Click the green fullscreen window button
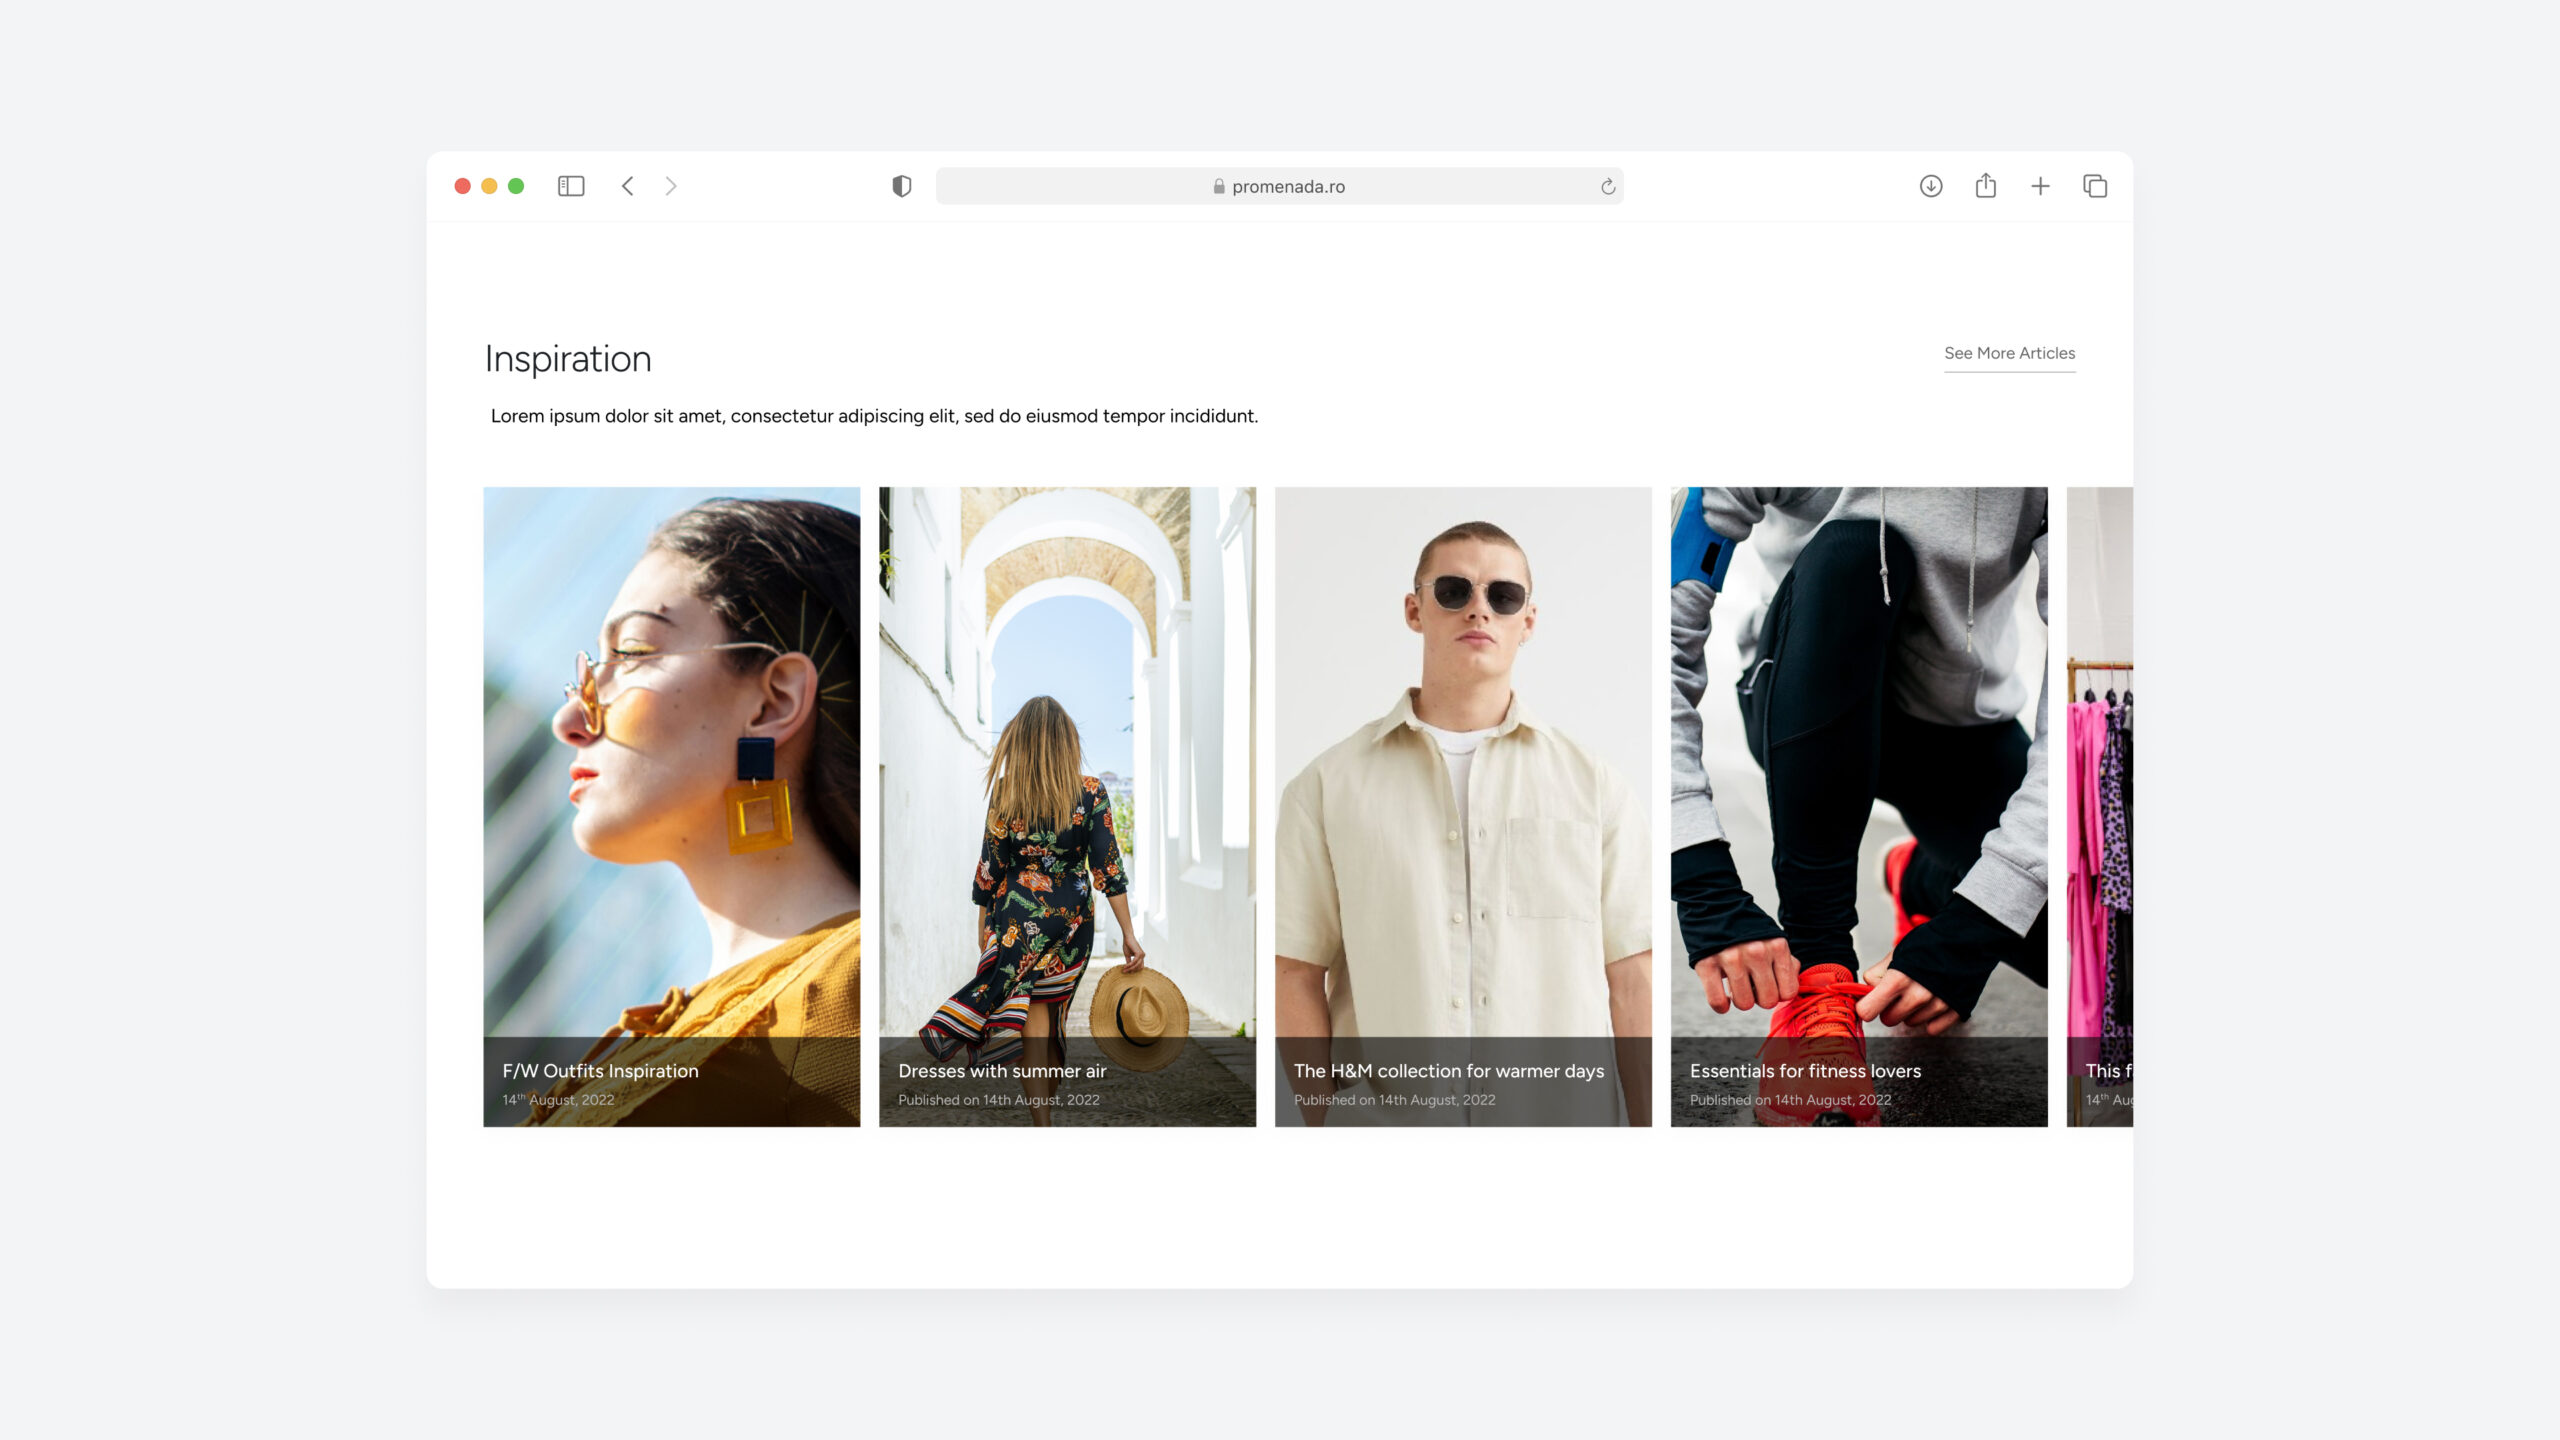Viewport: 2560px width, 1440px height. [516, 186]
